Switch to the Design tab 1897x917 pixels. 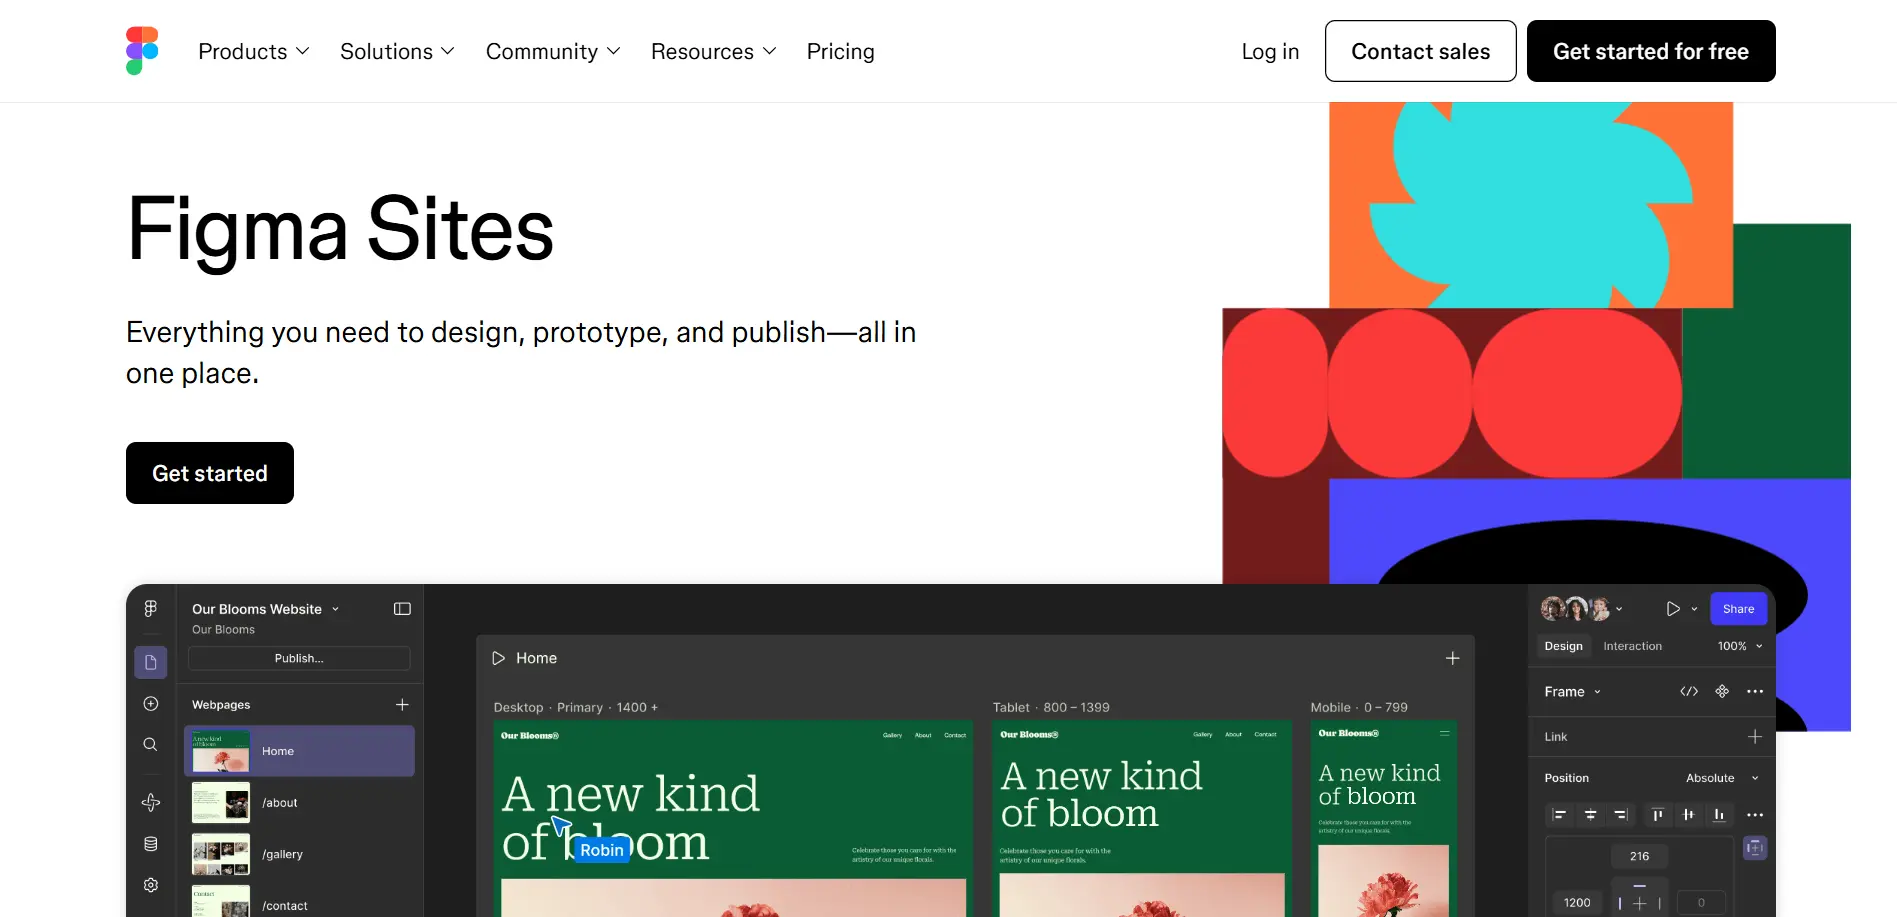pyautogui.click(x=1563, y=646)
